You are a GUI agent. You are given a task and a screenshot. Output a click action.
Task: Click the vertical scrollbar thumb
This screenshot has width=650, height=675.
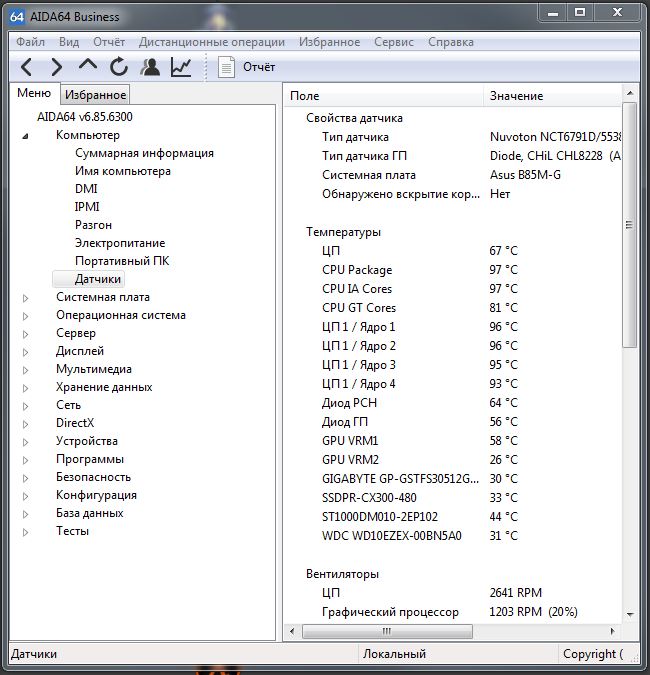tap(629, 225)
